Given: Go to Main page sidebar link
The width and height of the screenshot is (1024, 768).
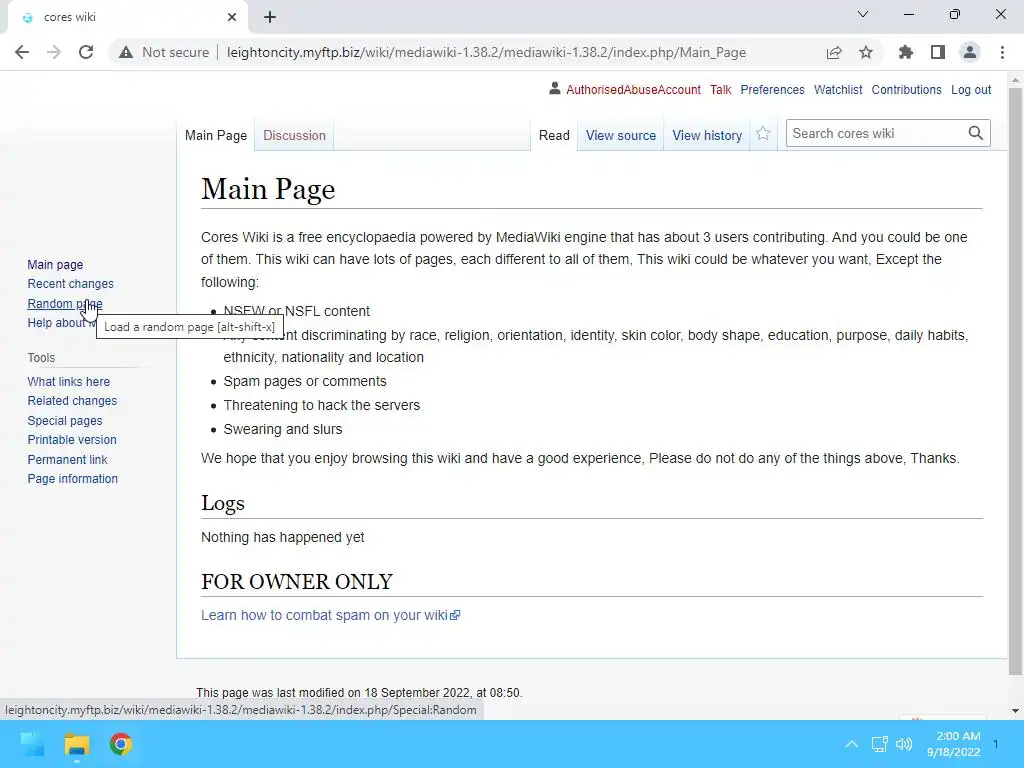Looking at the screenshot, I should click(56, 264).
